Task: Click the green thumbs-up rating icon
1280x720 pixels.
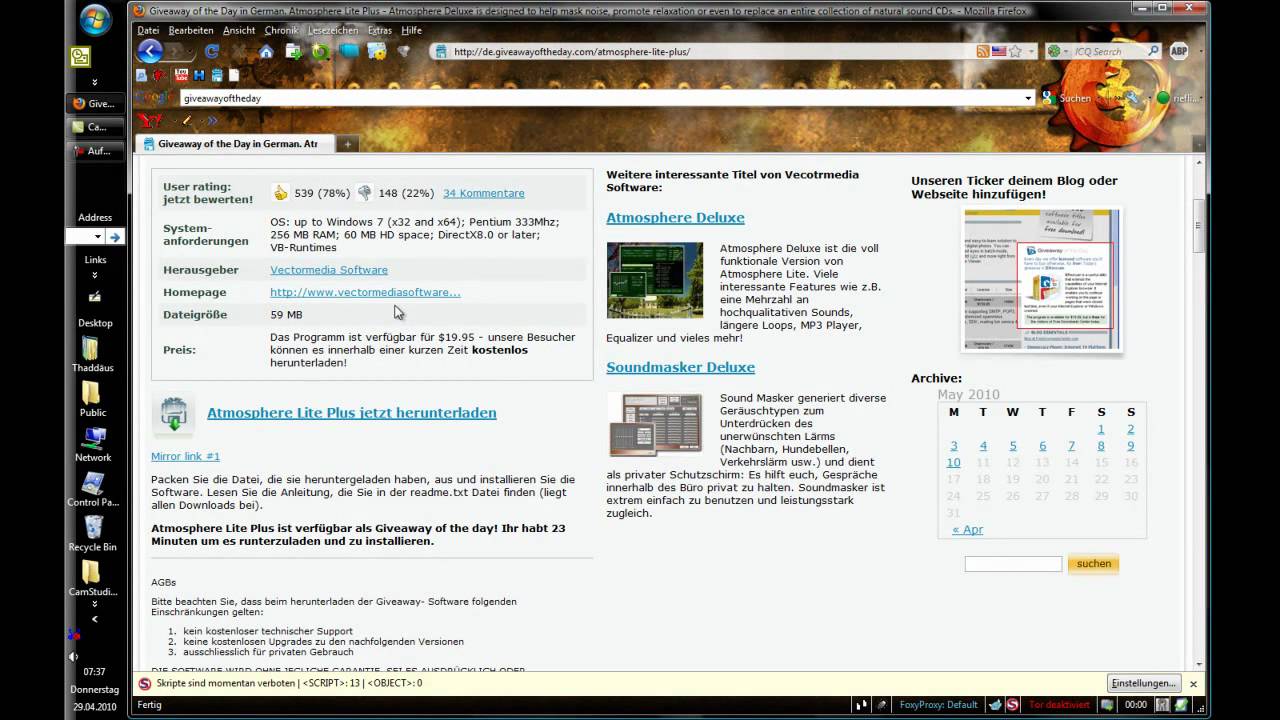Action: 281,193
